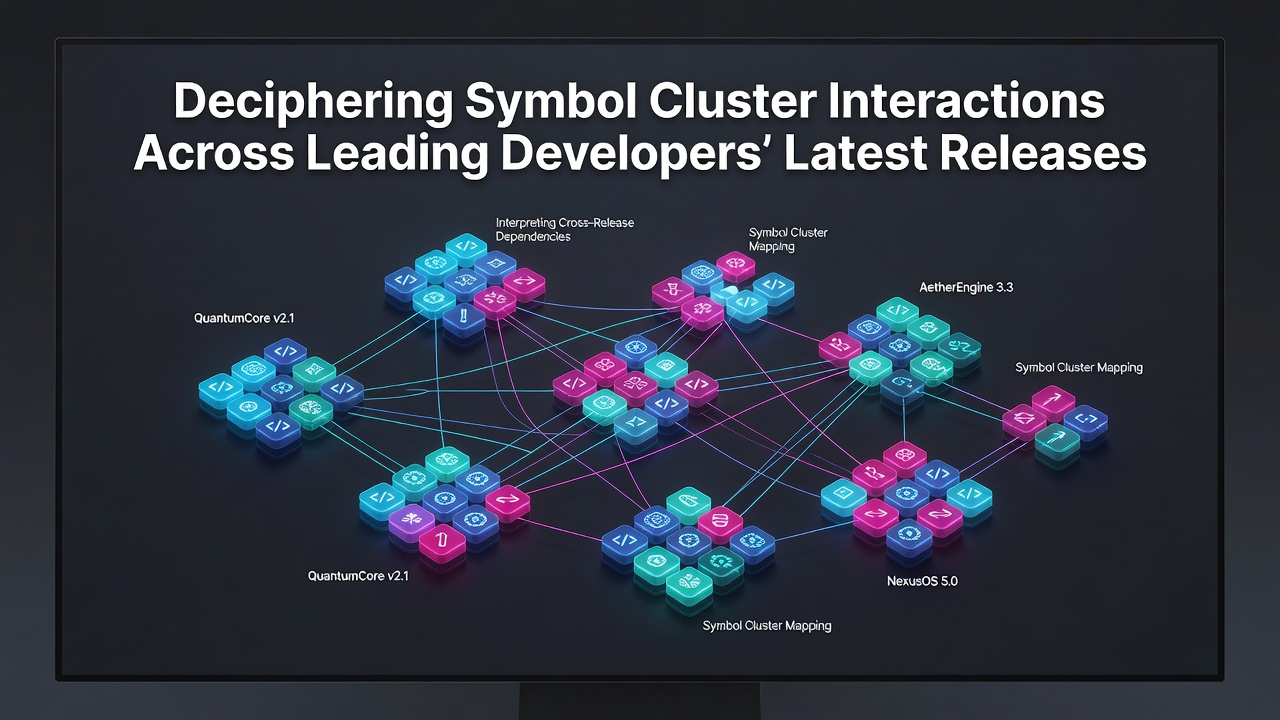Select the magenta tile of the AetherEngine cluster

pos(840,349)
